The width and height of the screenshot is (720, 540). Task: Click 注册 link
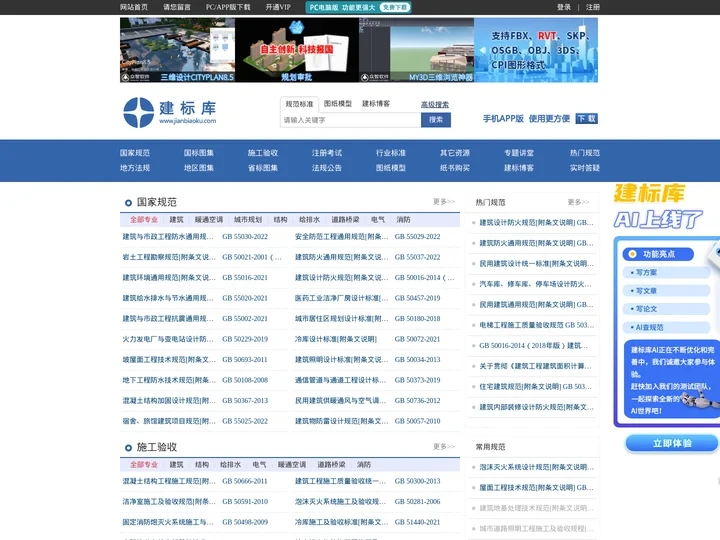pyautogui.click(x=593, y=7)
